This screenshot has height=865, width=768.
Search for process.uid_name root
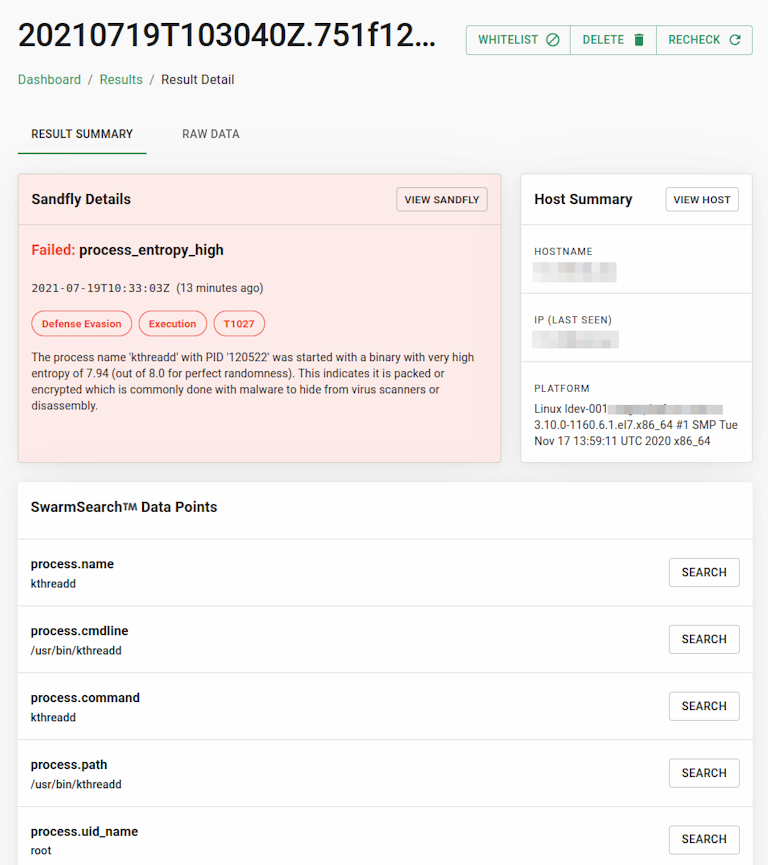tap(703, 839)
